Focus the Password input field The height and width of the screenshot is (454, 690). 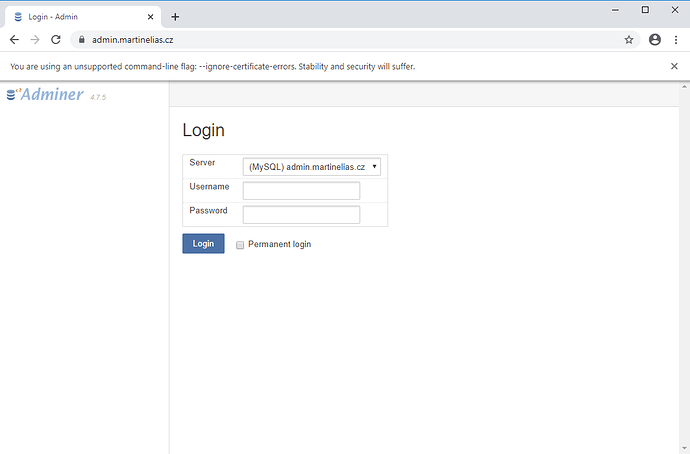(301, 215)
